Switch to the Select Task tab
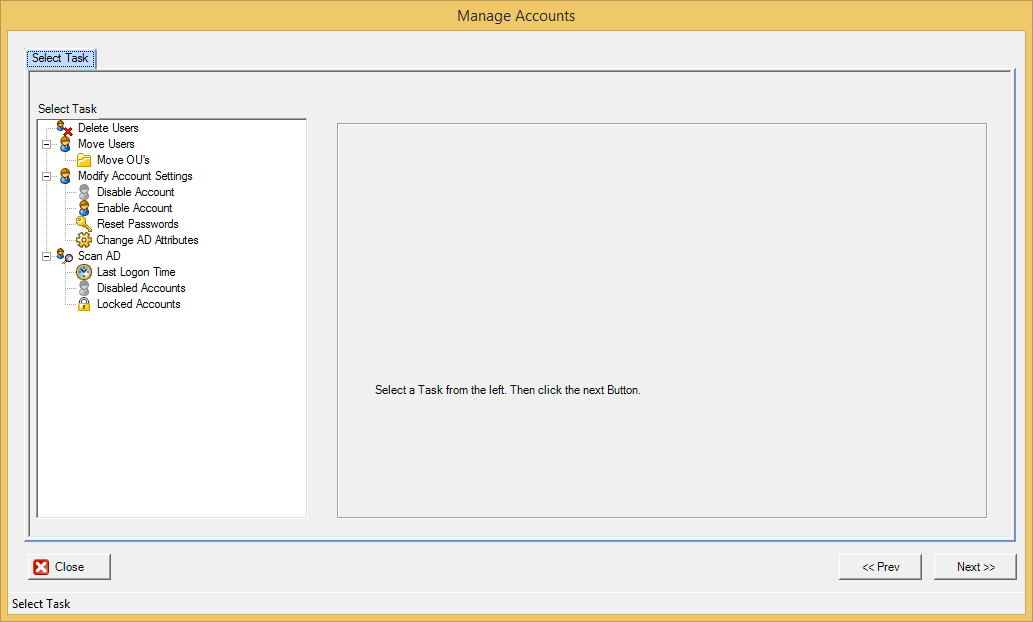This screenshot has height=622, width=1033. pyautogui.click(x=60, y=58)
